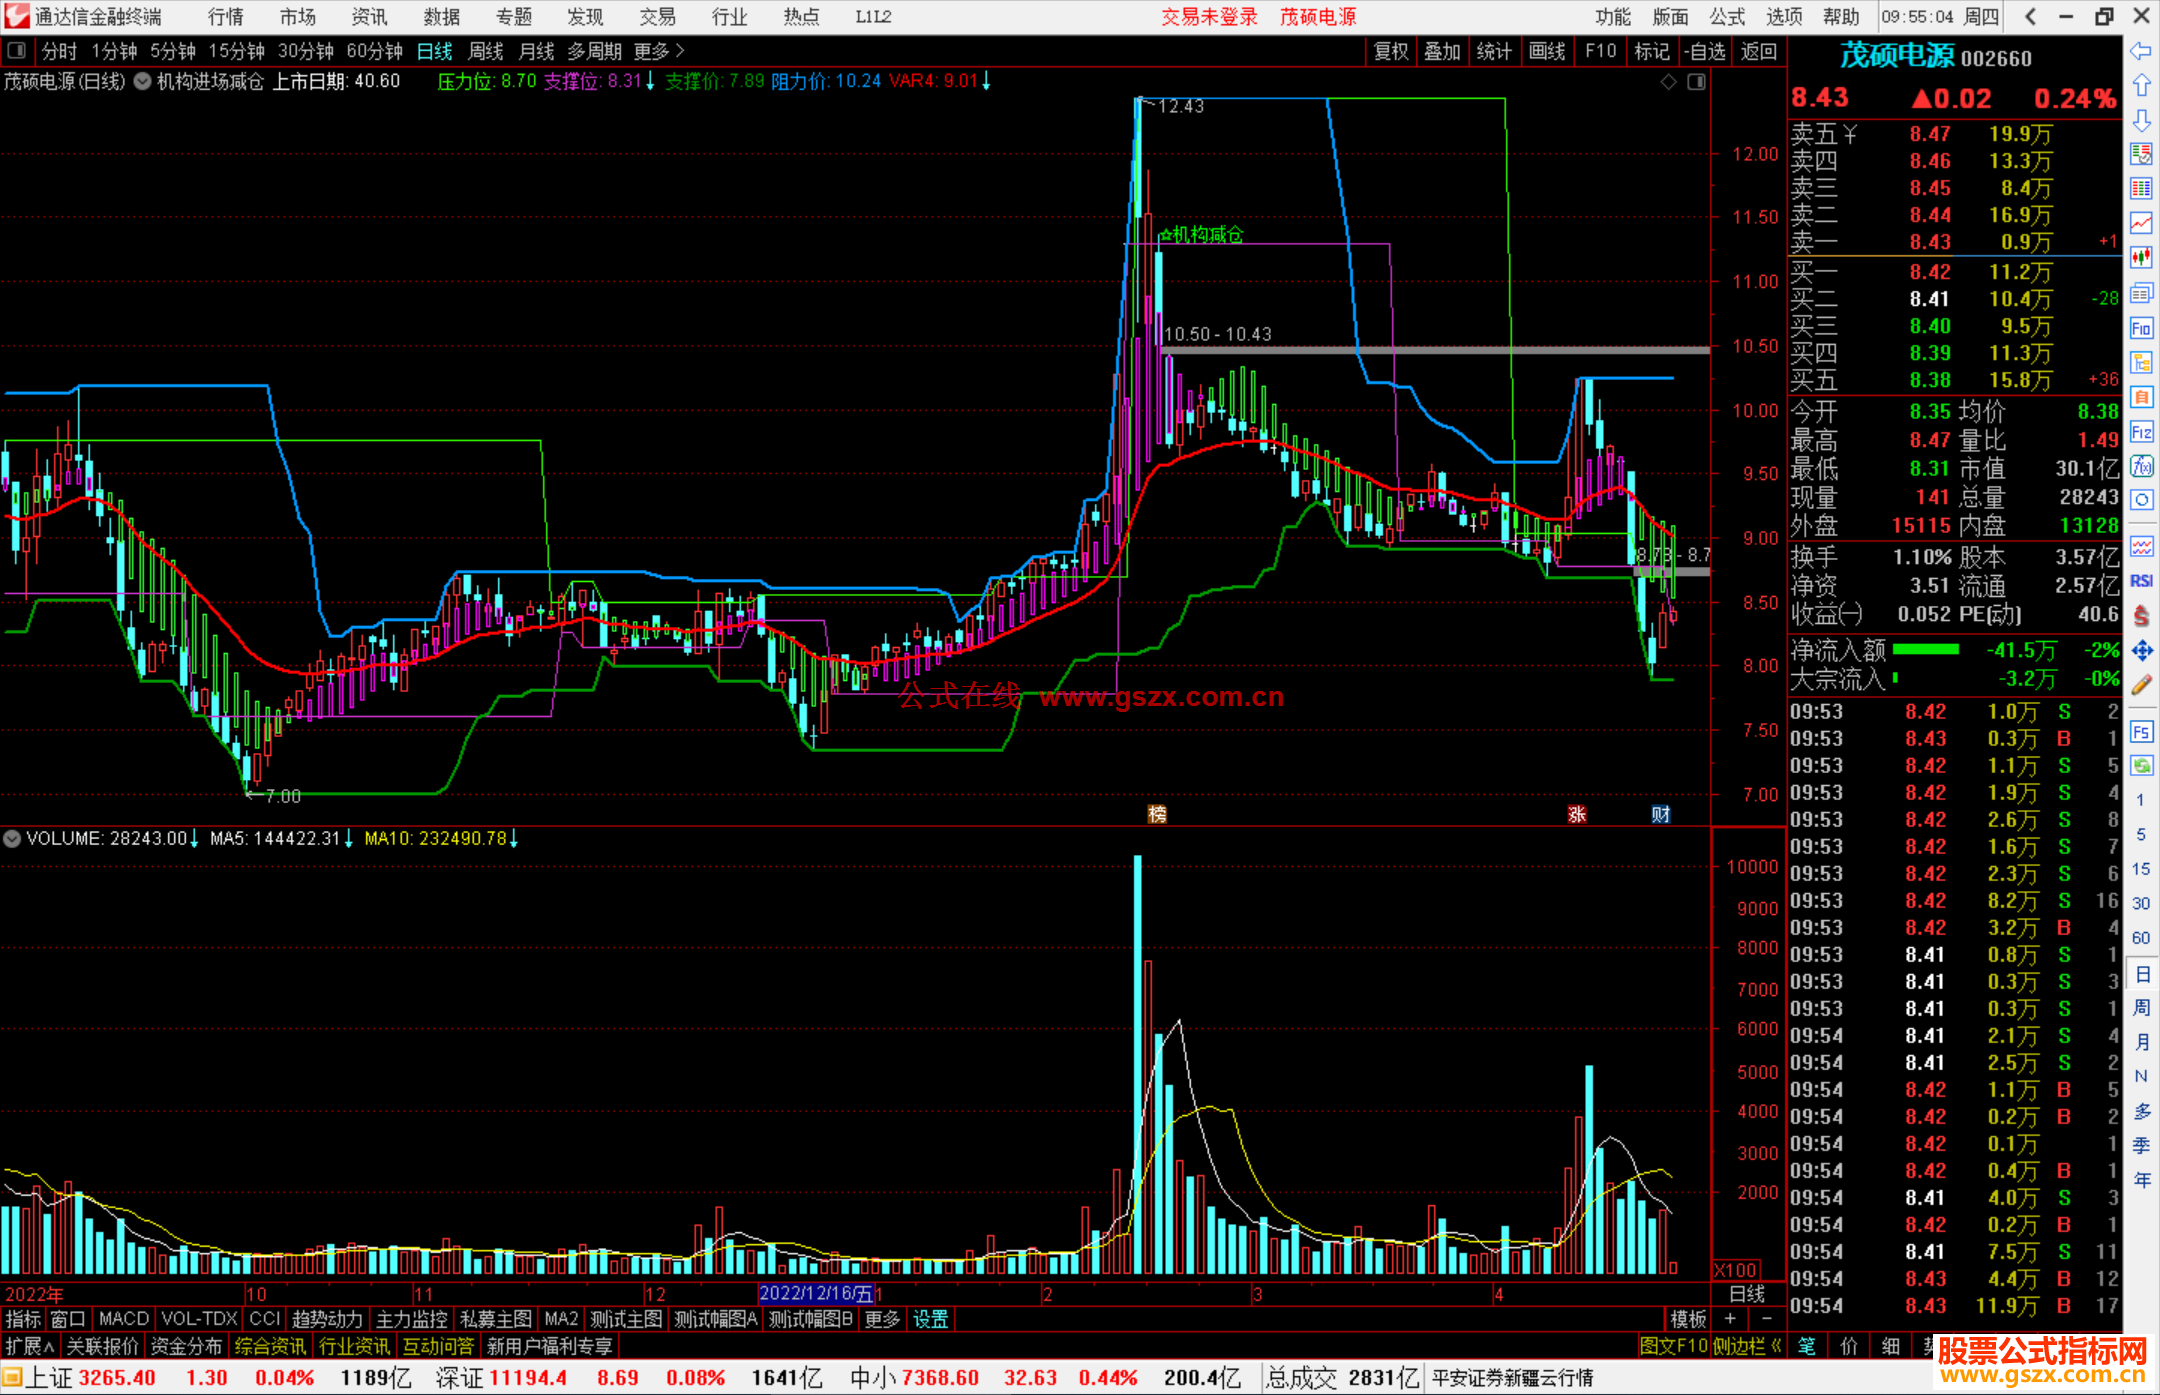Toggle the VOLUME indicator round checkmark

click(x=12, y=839)
